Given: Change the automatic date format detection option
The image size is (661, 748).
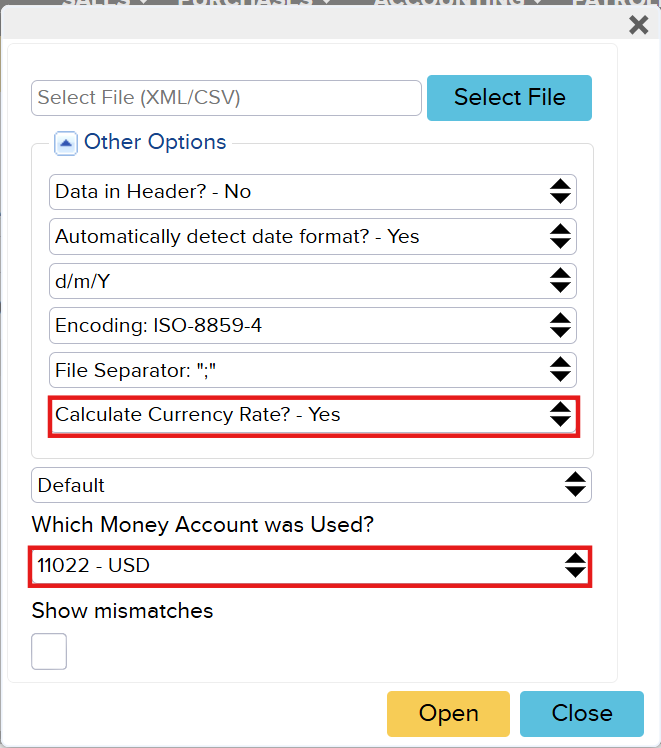Looking at the screenshot, I should click(312, 237).
